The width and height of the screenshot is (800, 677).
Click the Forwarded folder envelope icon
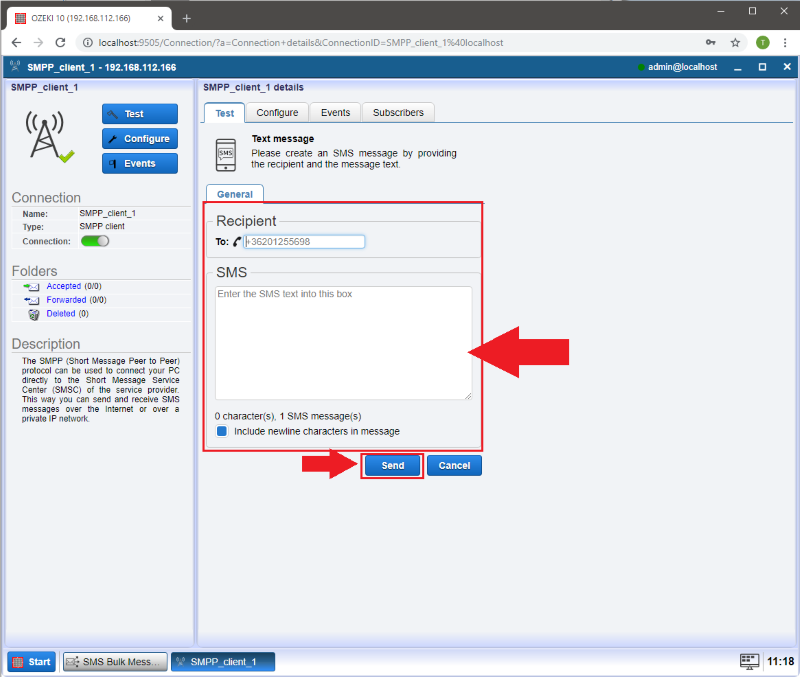(32, 300)
